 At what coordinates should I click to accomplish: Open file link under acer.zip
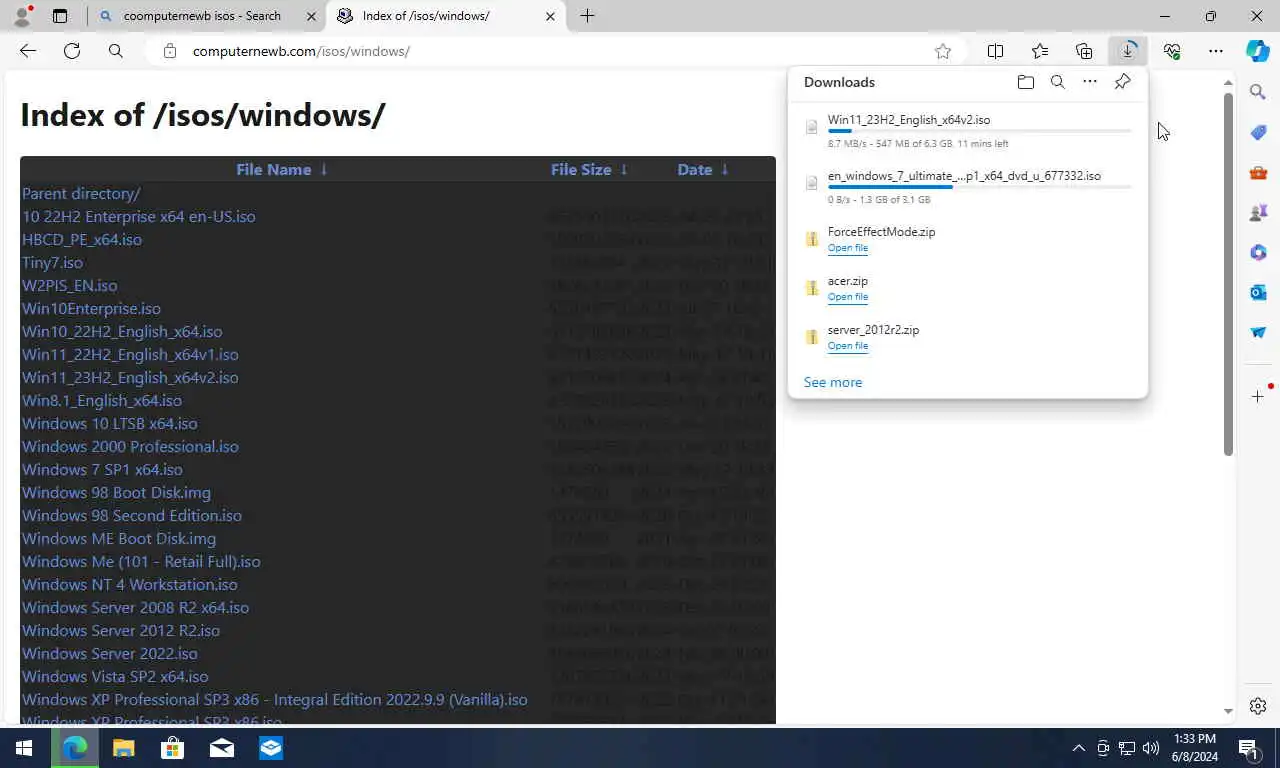tap(848, 297)
